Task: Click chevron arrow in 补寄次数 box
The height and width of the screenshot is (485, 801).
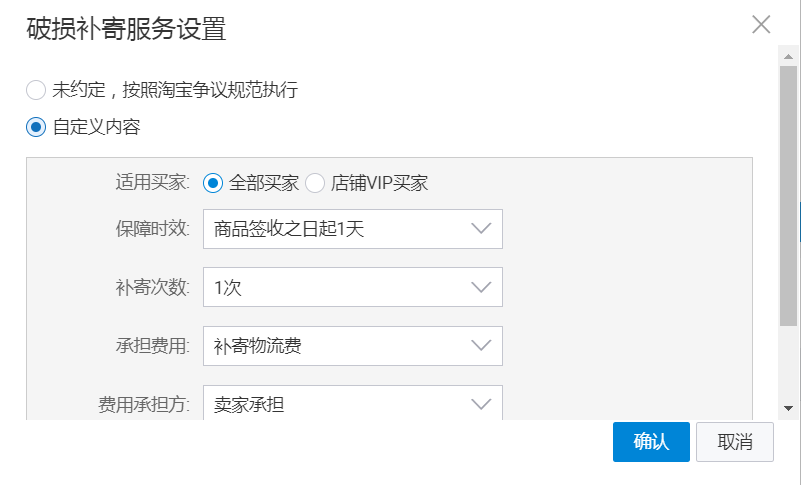Action: click(480, 288)
